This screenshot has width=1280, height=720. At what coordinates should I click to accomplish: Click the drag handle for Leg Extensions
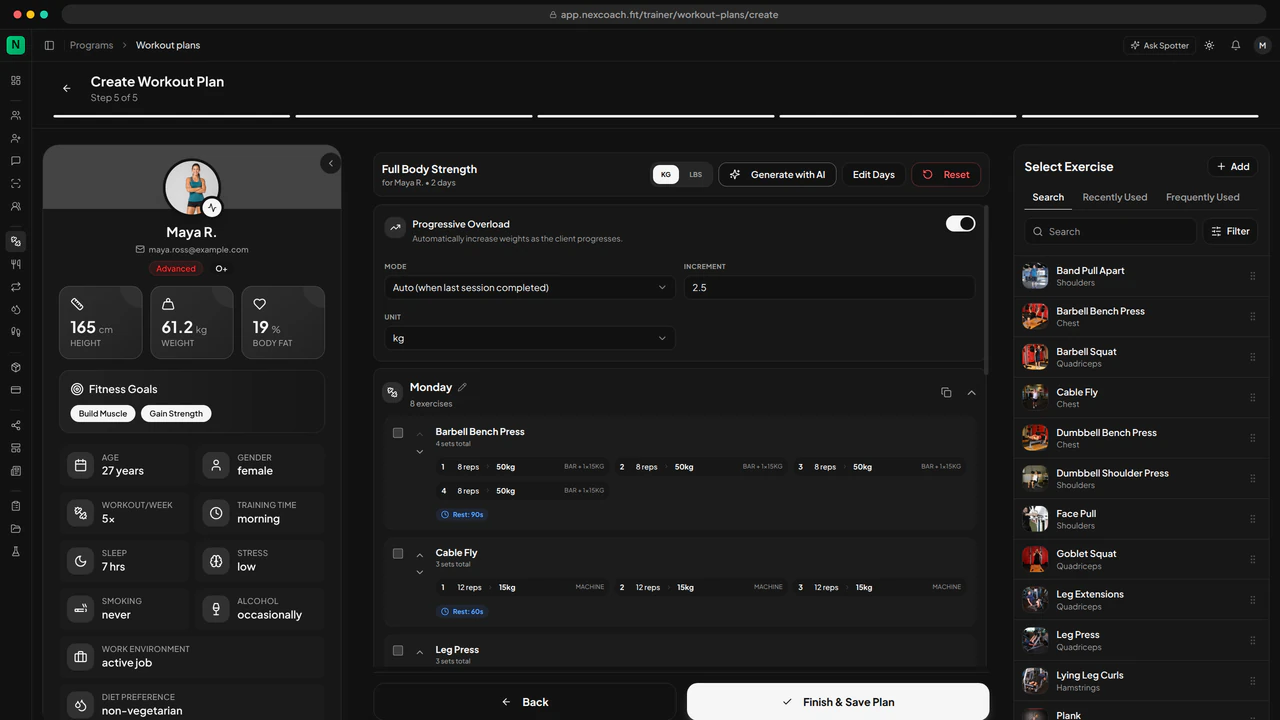pos(1252,600)
